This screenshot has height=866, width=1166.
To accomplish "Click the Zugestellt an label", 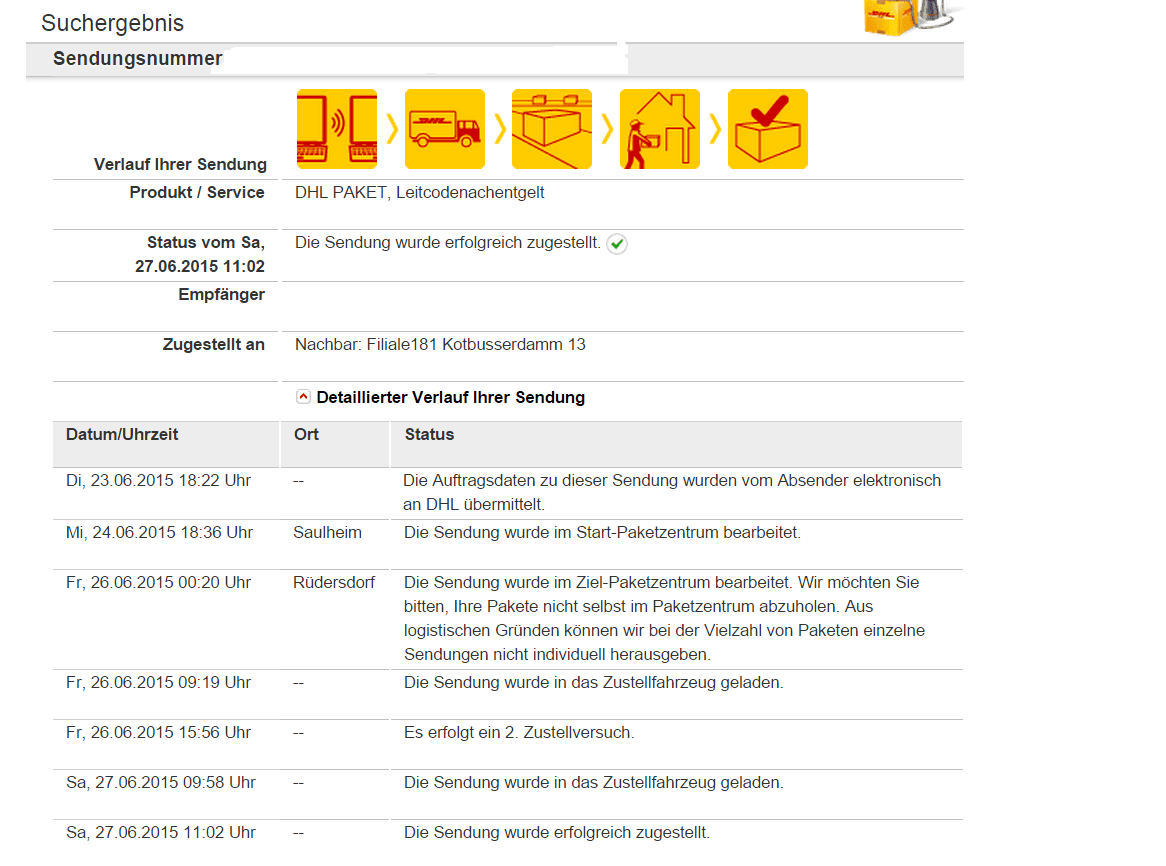I will (213, 344).
